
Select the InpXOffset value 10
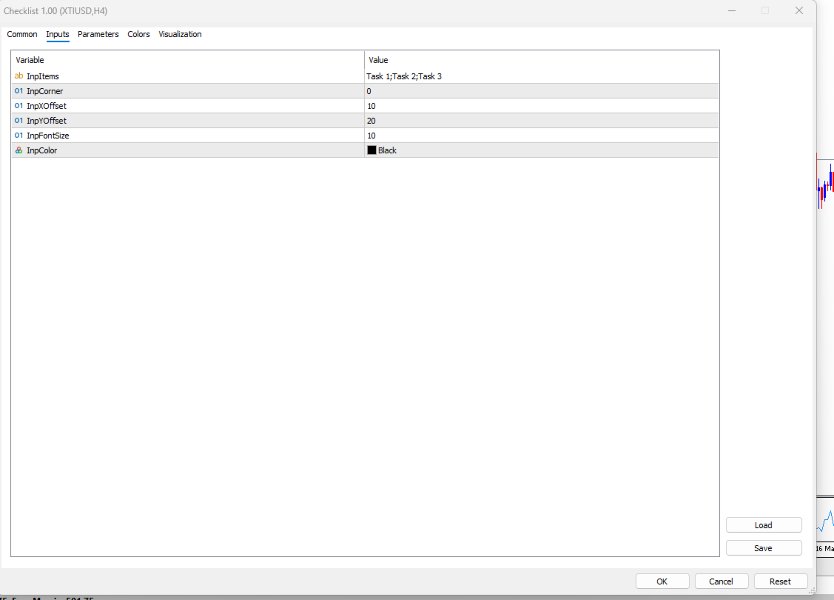[x=371, y=106]
